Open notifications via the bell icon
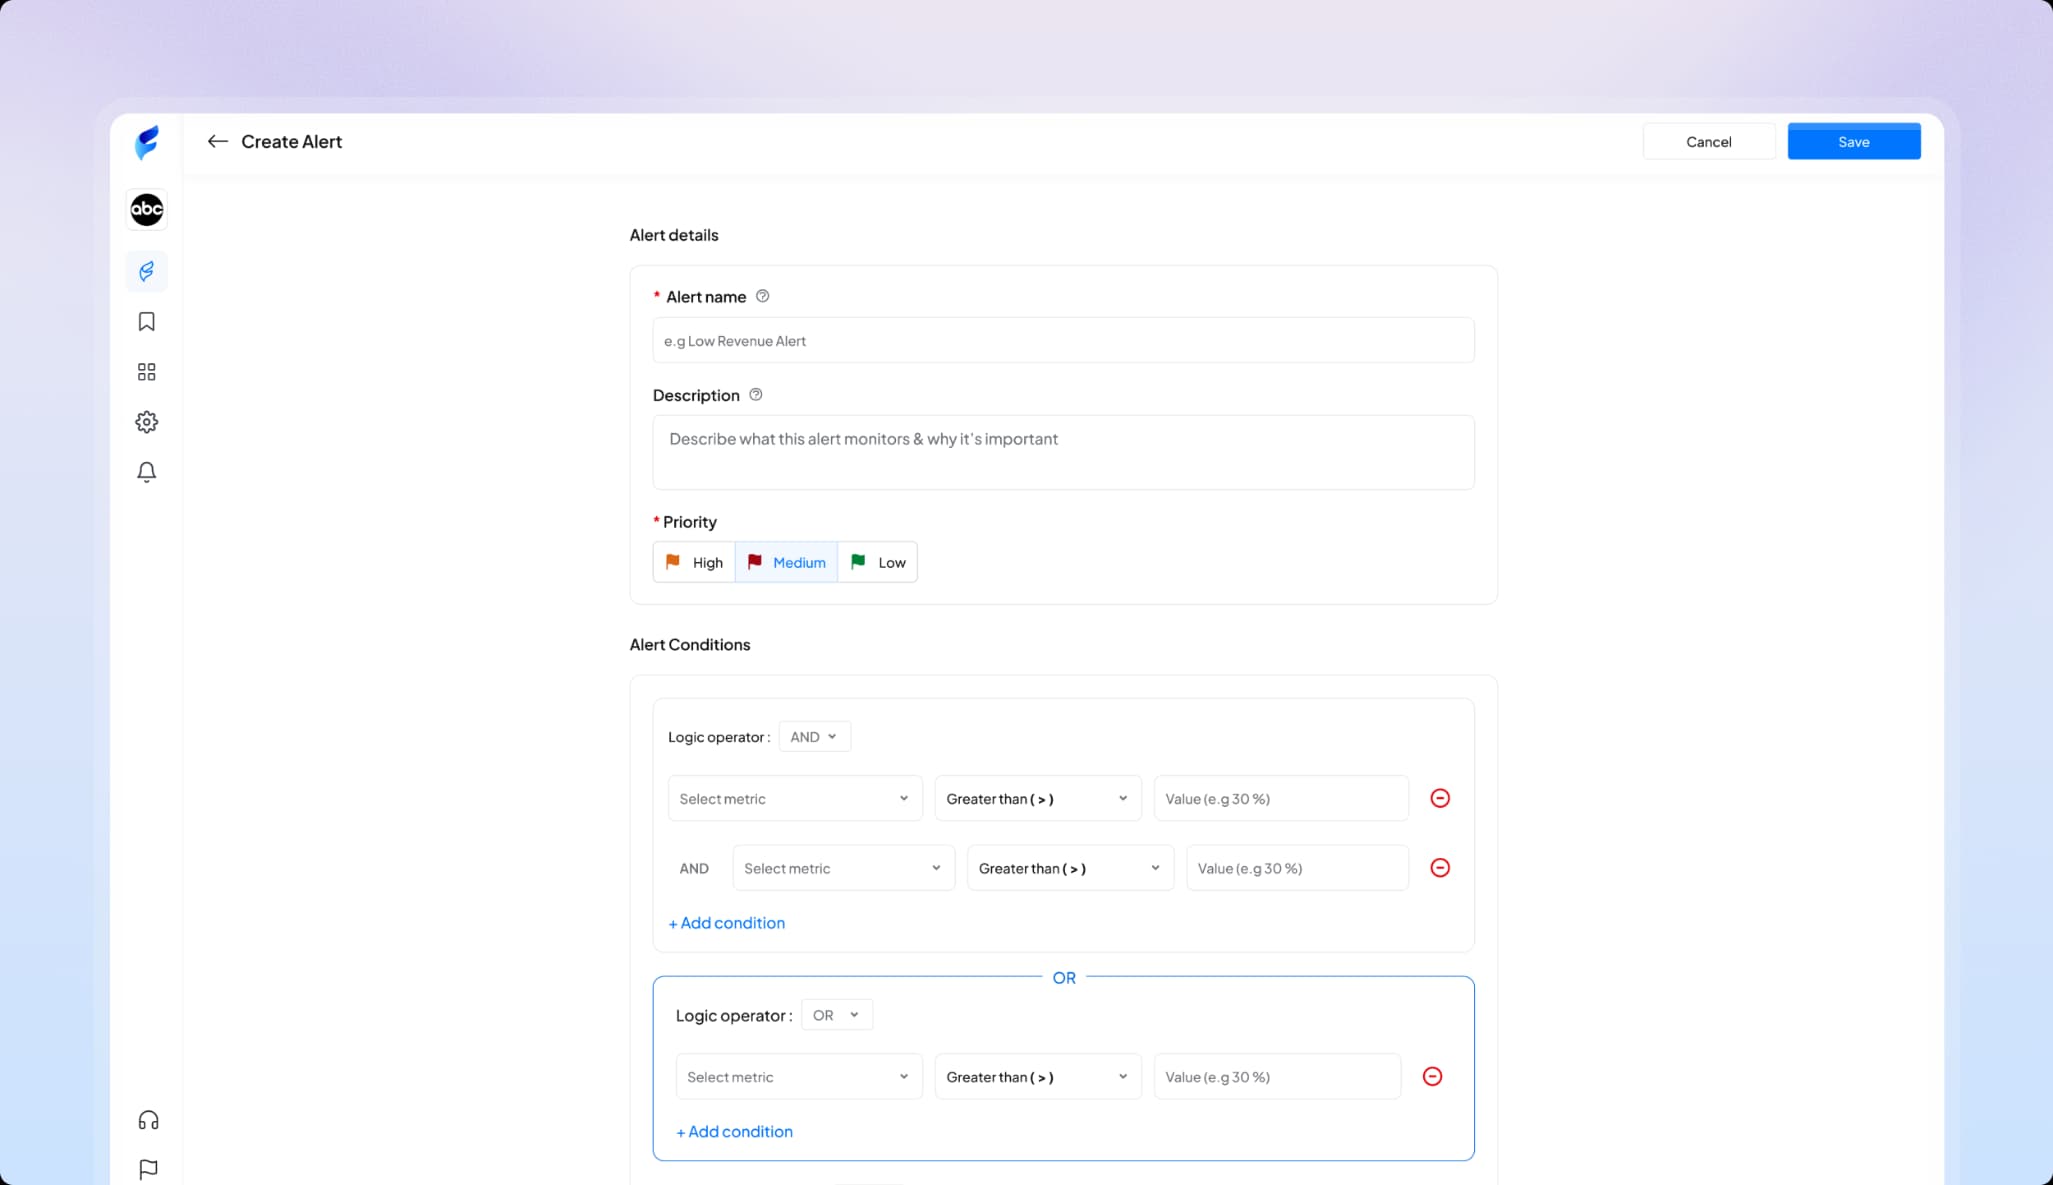 (146, 471)
